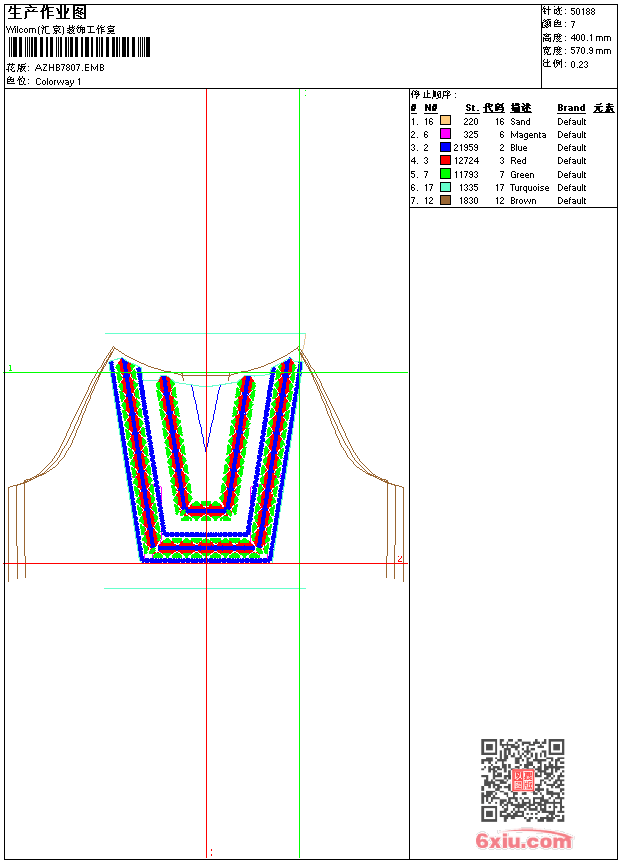Select the file name AZHB7807.EMB
Viewport: 620px width, 860px height.
69,68
